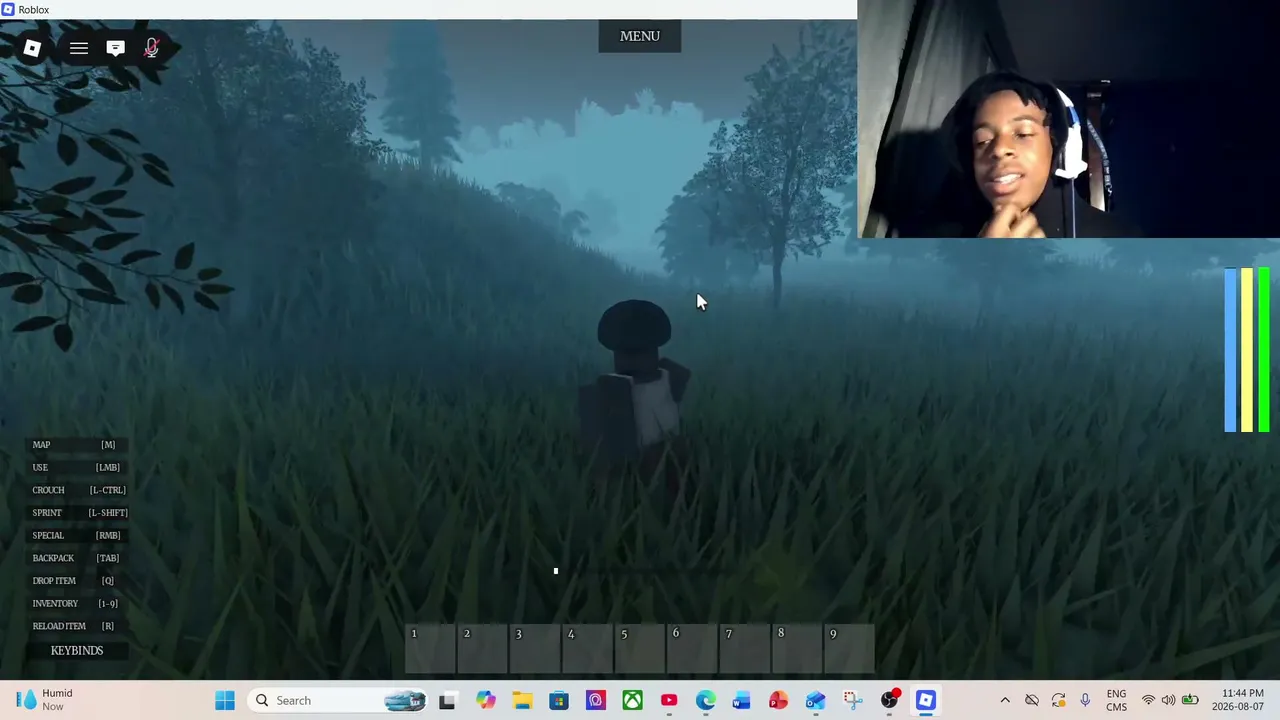Viewport: 1280px width, 720px height.
Task: Open File Explorer from the taskbar
Action: click(522, 700)
